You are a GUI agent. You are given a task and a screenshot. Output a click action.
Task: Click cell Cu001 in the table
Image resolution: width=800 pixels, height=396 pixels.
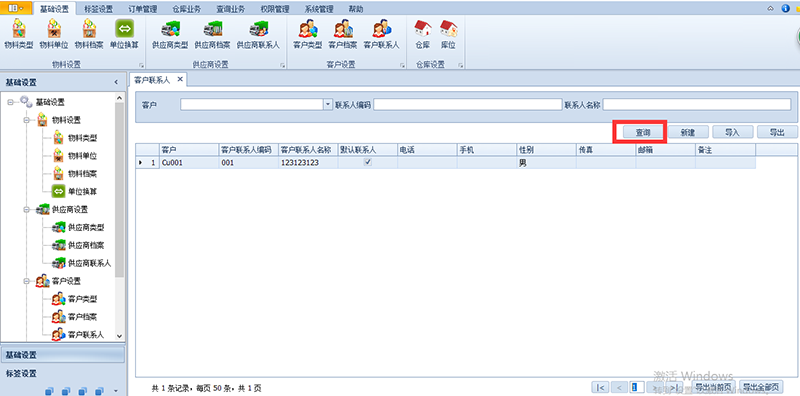pos(189,163)
